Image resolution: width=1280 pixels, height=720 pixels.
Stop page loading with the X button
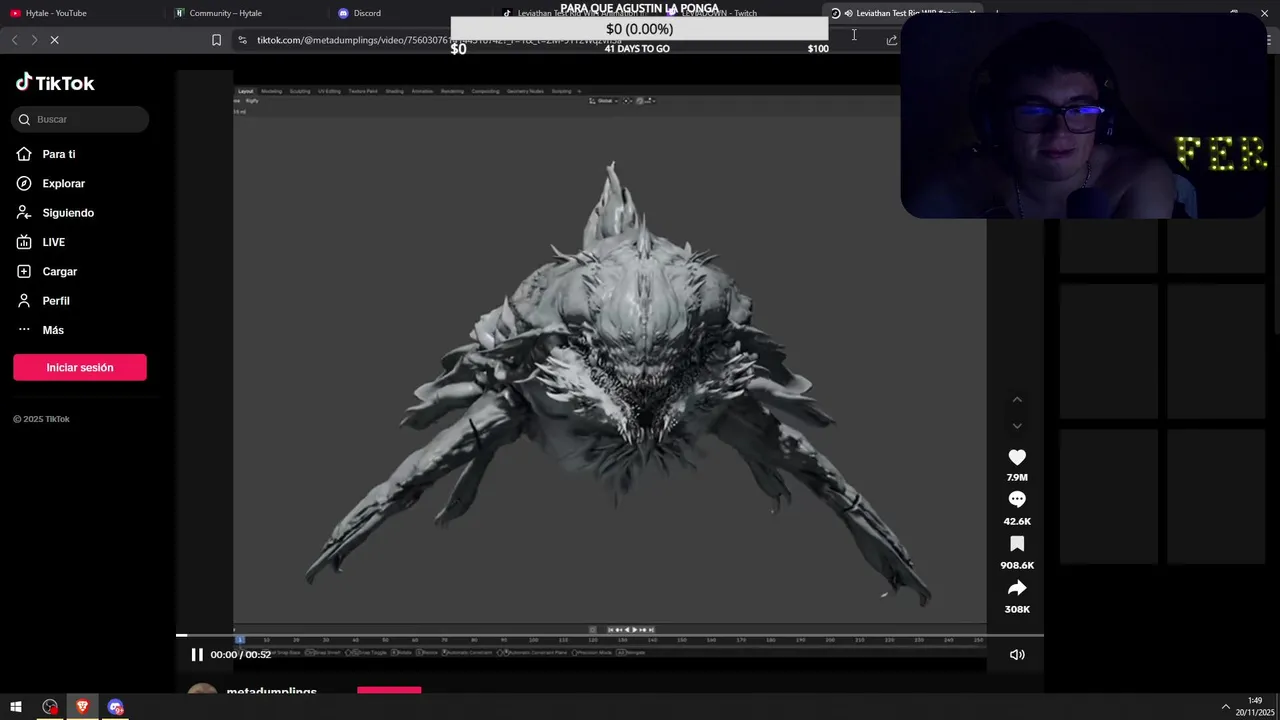[x=54, y=40]
